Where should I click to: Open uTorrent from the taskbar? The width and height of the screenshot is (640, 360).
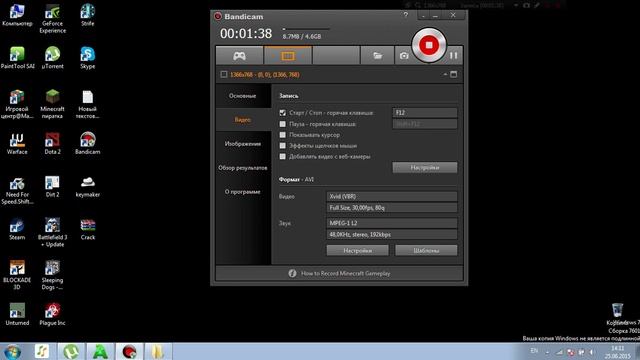[x=71, y=351]
